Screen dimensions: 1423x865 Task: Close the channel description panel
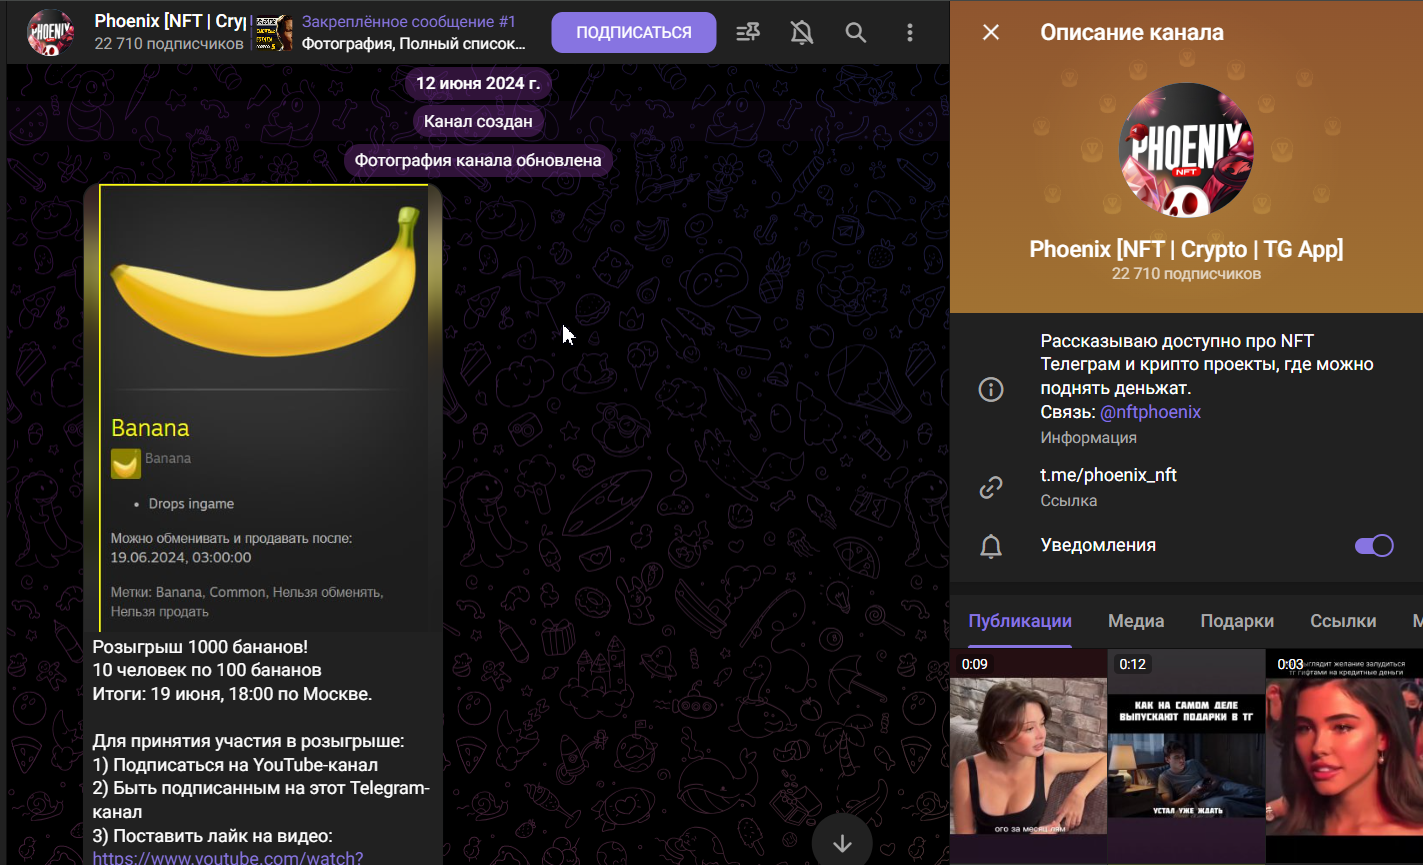[x=991, y=32]
